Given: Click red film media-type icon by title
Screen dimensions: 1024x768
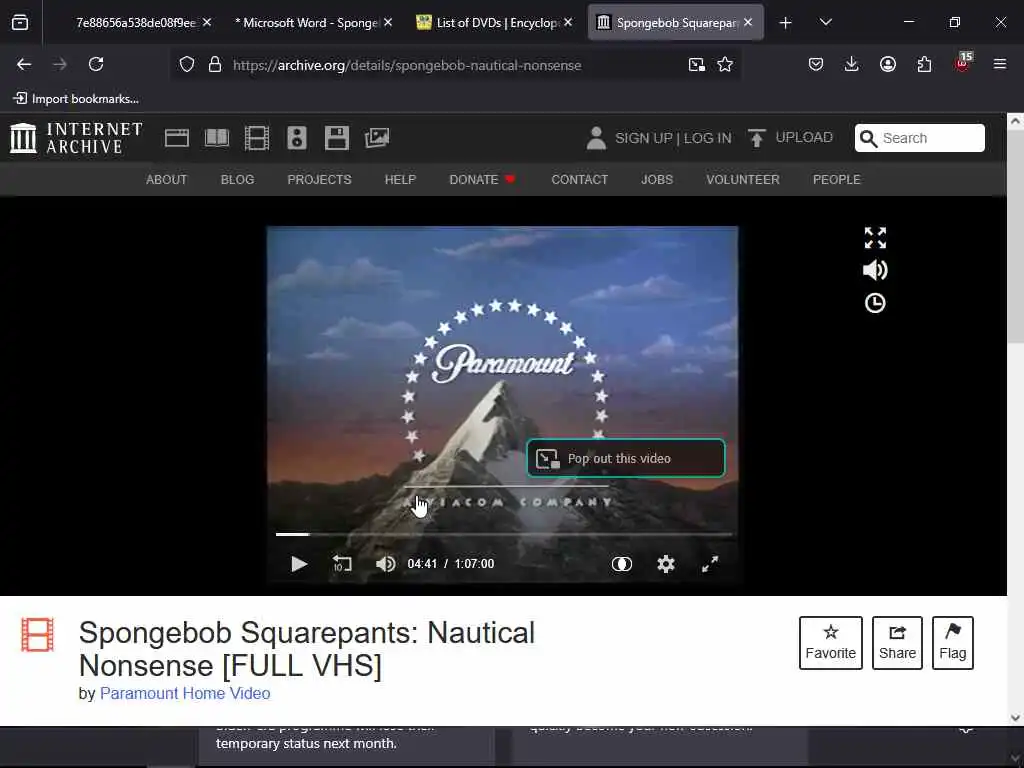Looking at the screenshot, I should pos(37,635).
